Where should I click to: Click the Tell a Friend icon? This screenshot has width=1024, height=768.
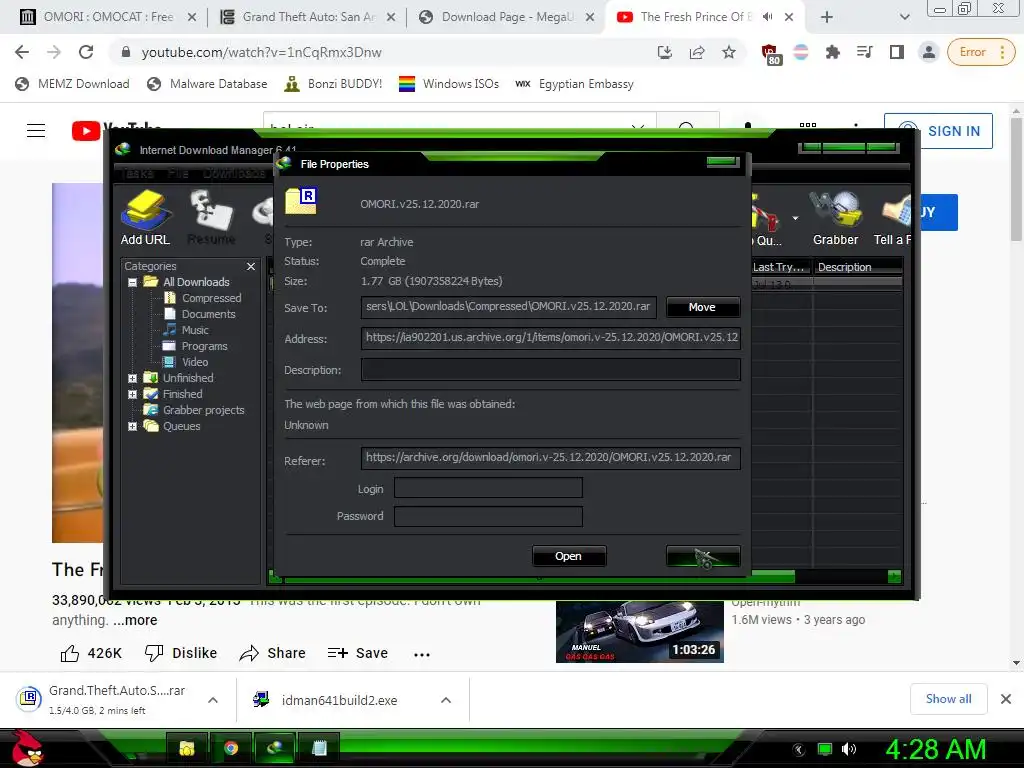tap(893, 219)
